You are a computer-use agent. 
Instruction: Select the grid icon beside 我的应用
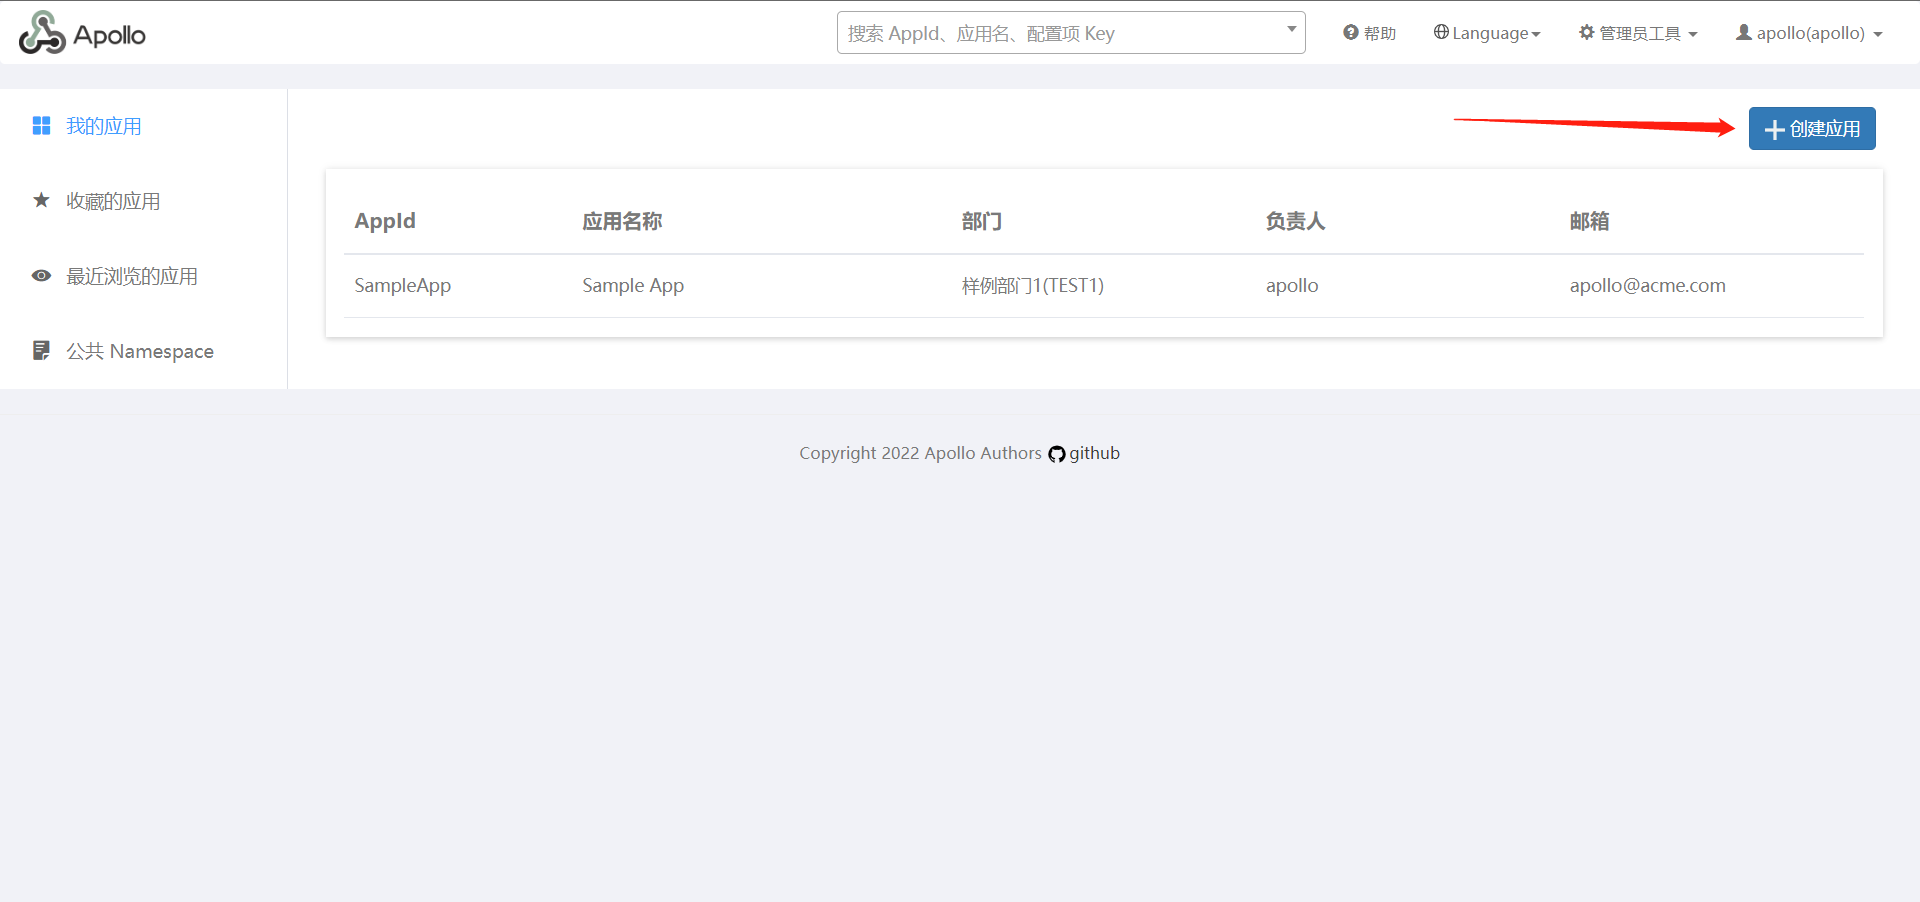tap(41, 125)
